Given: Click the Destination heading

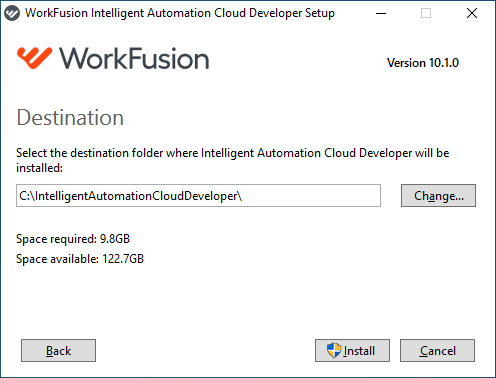Looking at the screenshot, I should [x=70, y=118].
